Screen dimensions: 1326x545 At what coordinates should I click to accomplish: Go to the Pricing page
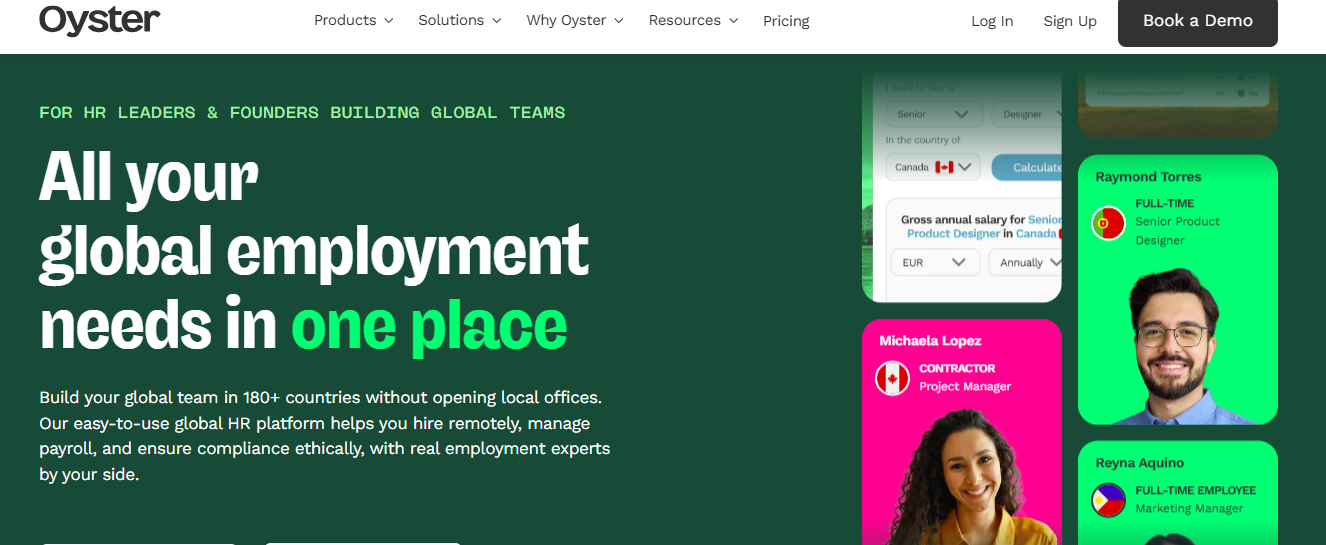click(x=786, y=21)
